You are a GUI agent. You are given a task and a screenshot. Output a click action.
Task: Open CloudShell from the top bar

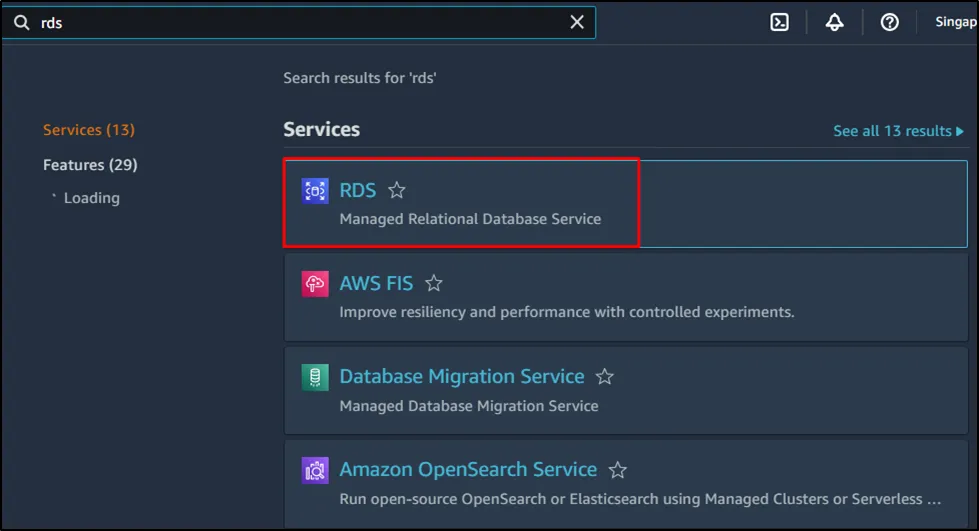coord(779,22)
